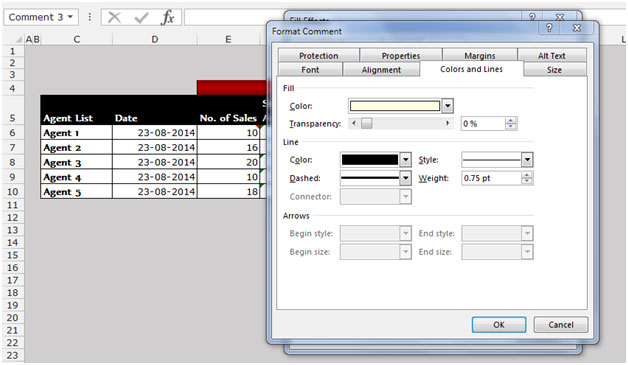
Task: Expand the Fill Color dropdown
Action: [x=447, y=106]
